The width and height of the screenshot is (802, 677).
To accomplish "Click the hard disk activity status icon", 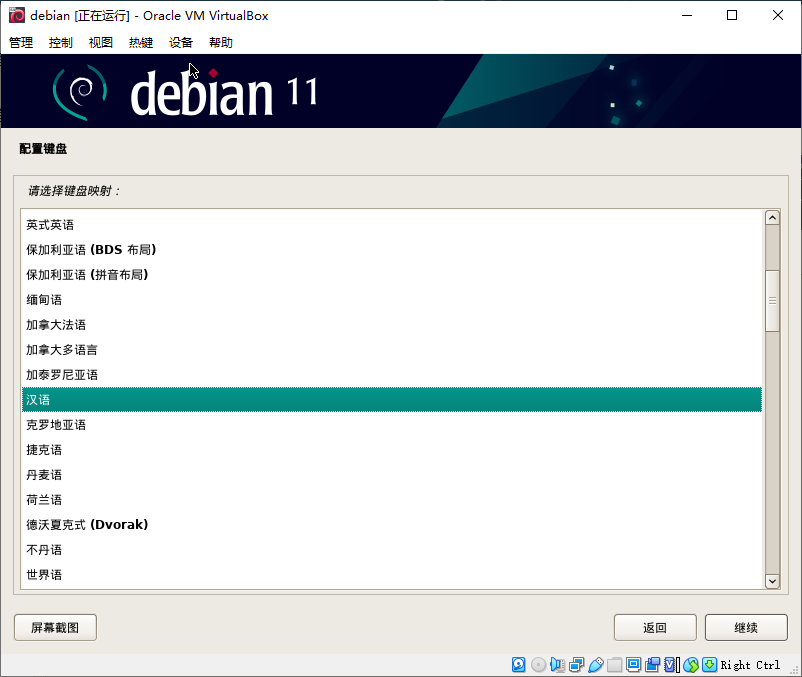I will [518, 664].
